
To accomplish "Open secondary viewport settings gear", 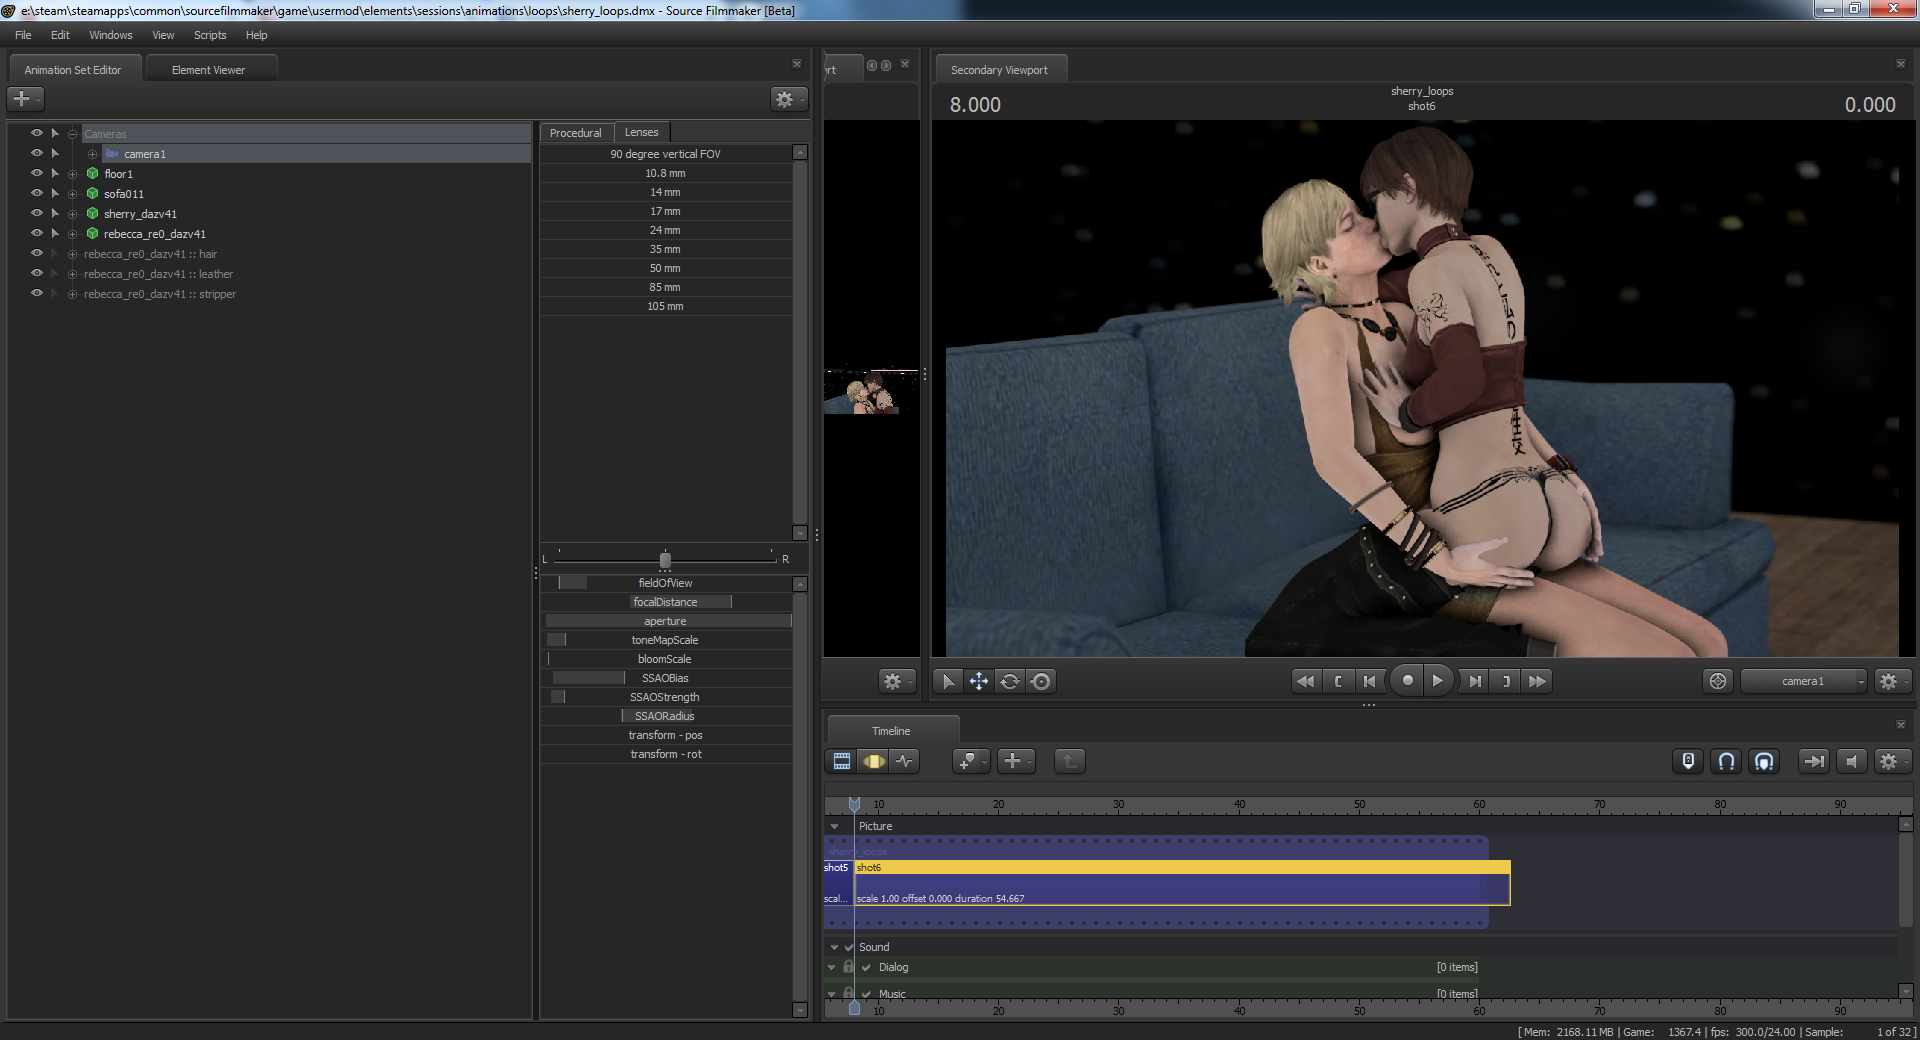I will [1891, 681].
